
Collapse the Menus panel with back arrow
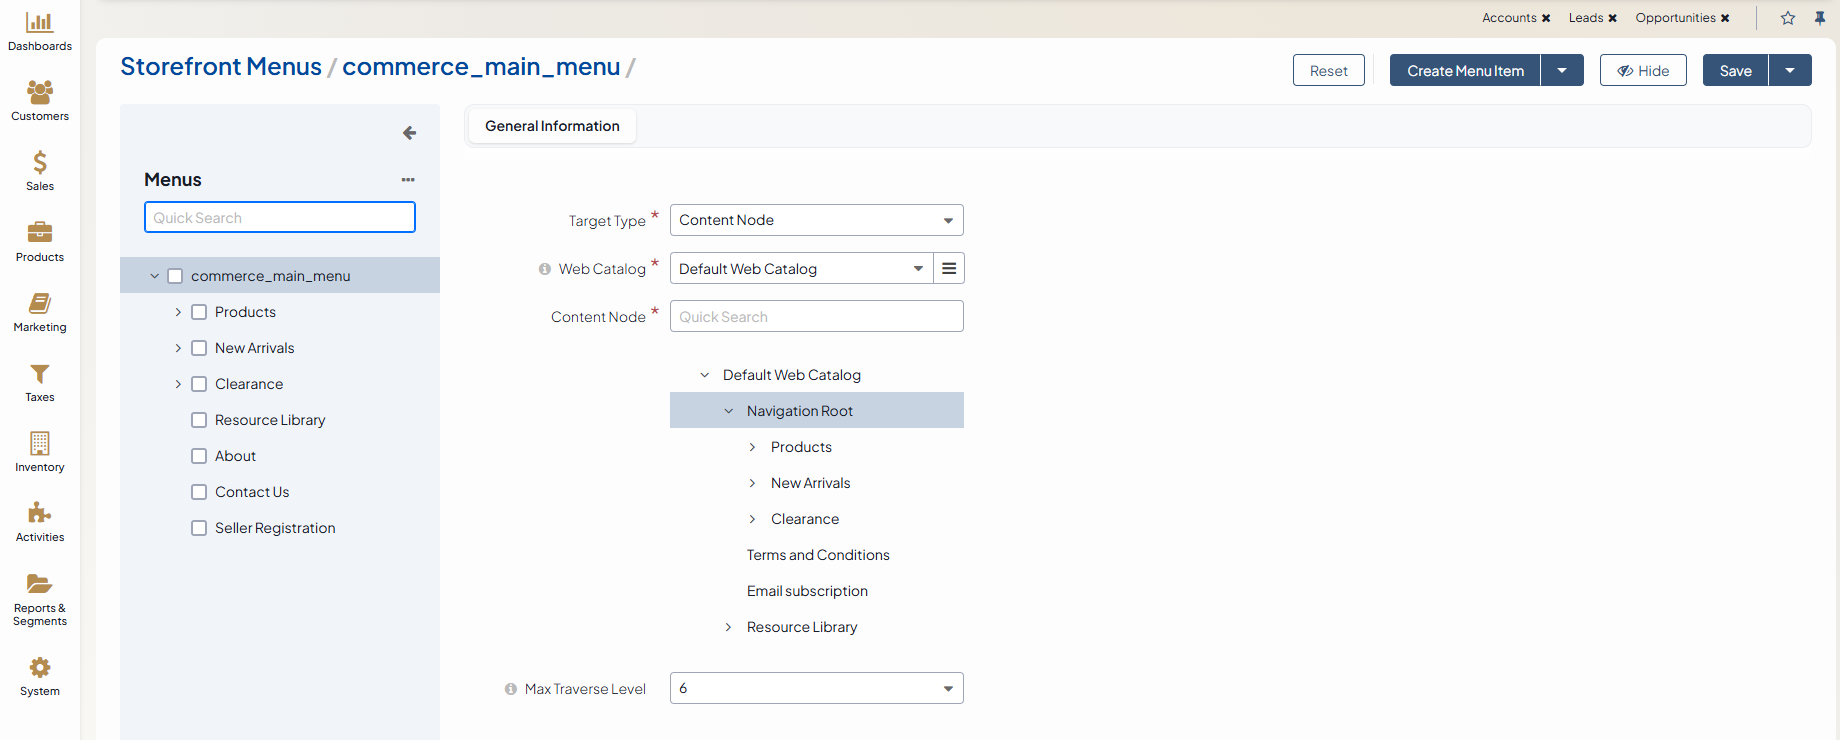(x=409, y=133)
